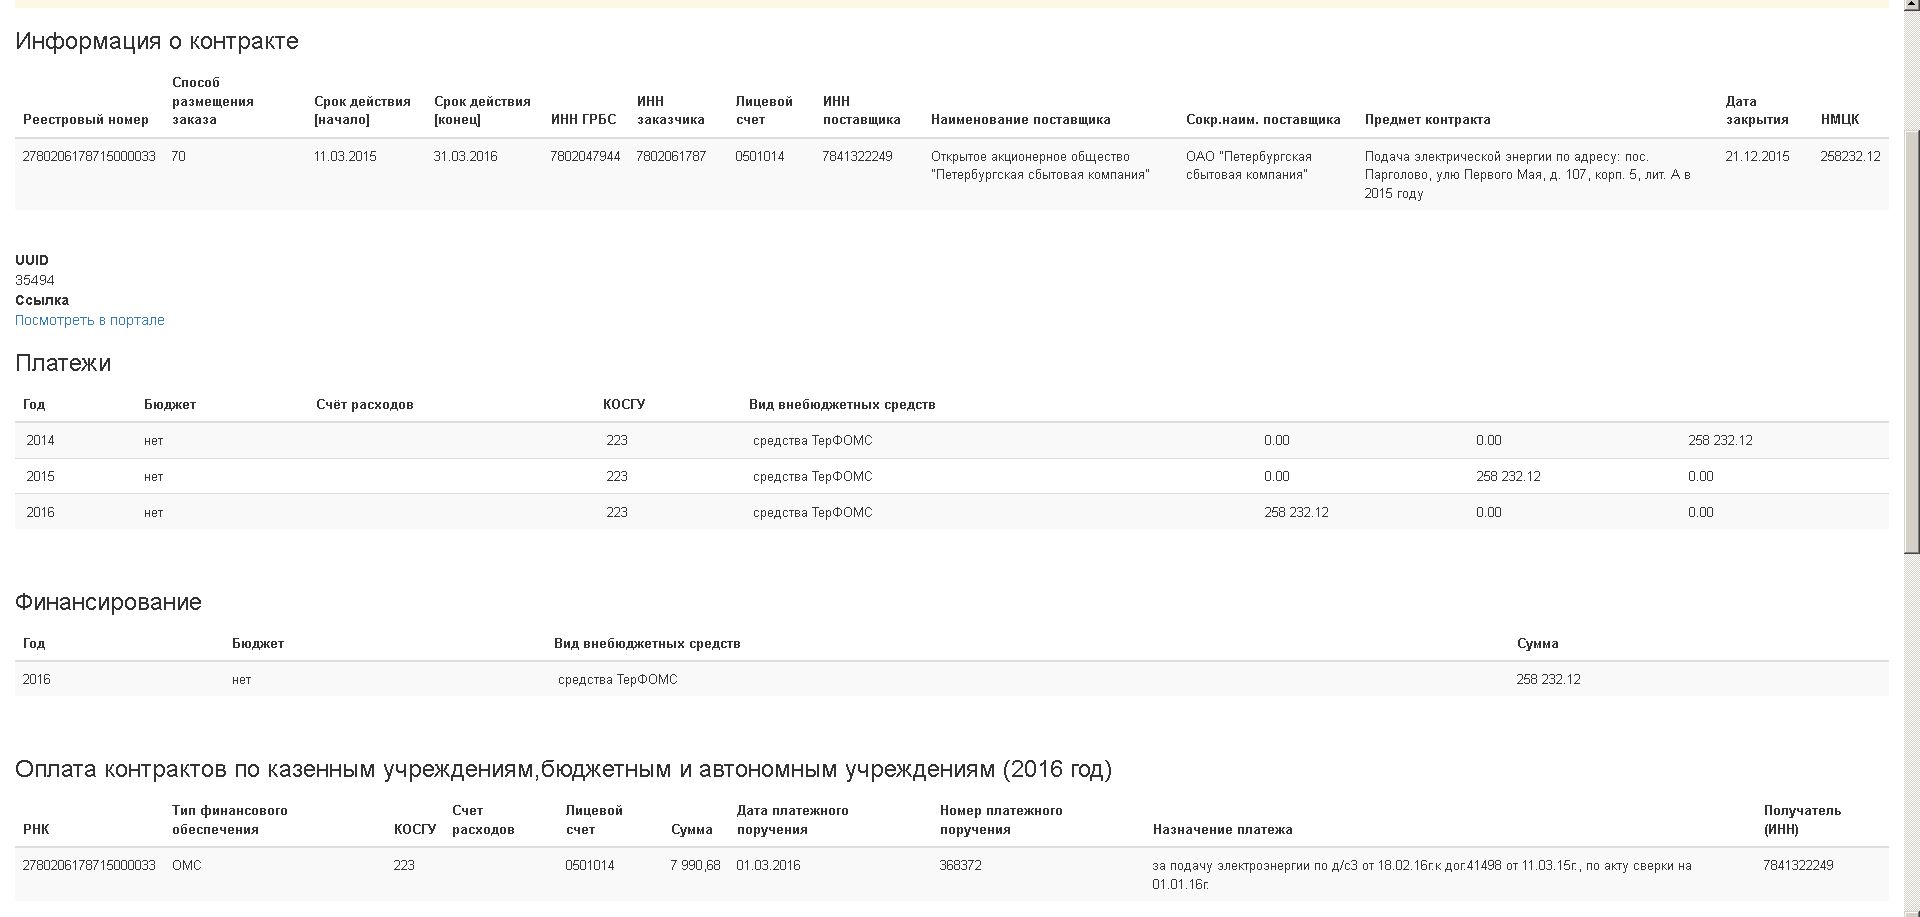Click the 'Способ размещения заказа' column header
This screenshot has width=1920, height=917.
[213, 101]
